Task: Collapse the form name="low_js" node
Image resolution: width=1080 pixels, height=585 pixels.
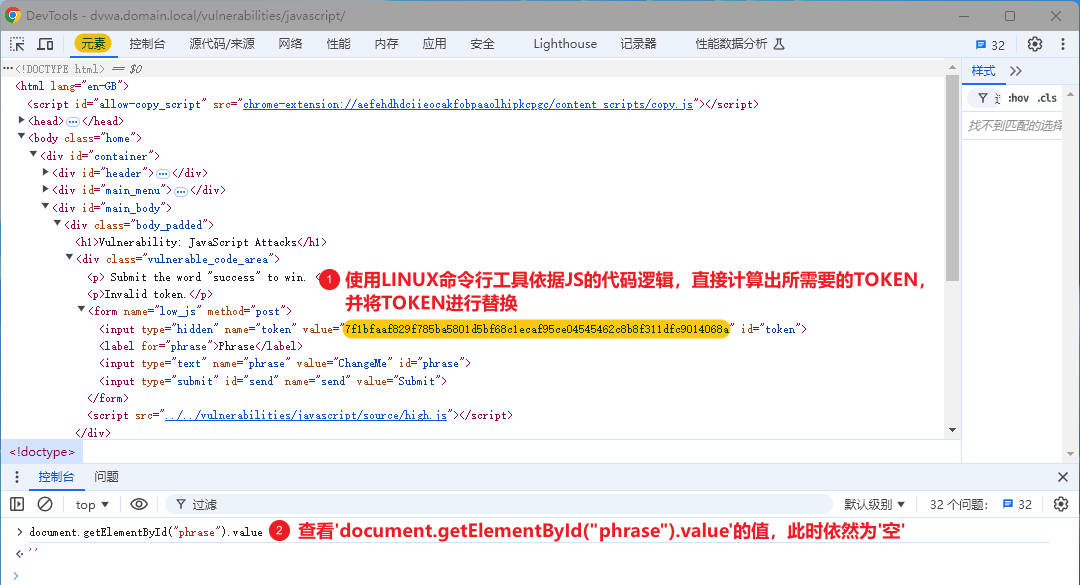Action: 81,310
